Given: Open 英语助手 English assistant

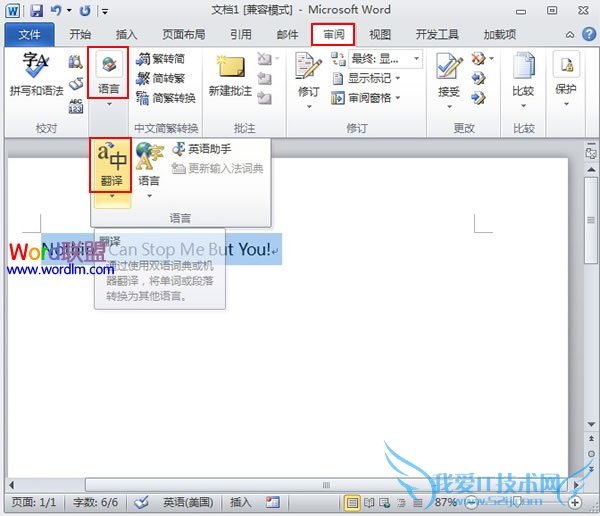Looking at the screenshot, I should [202, 149].
